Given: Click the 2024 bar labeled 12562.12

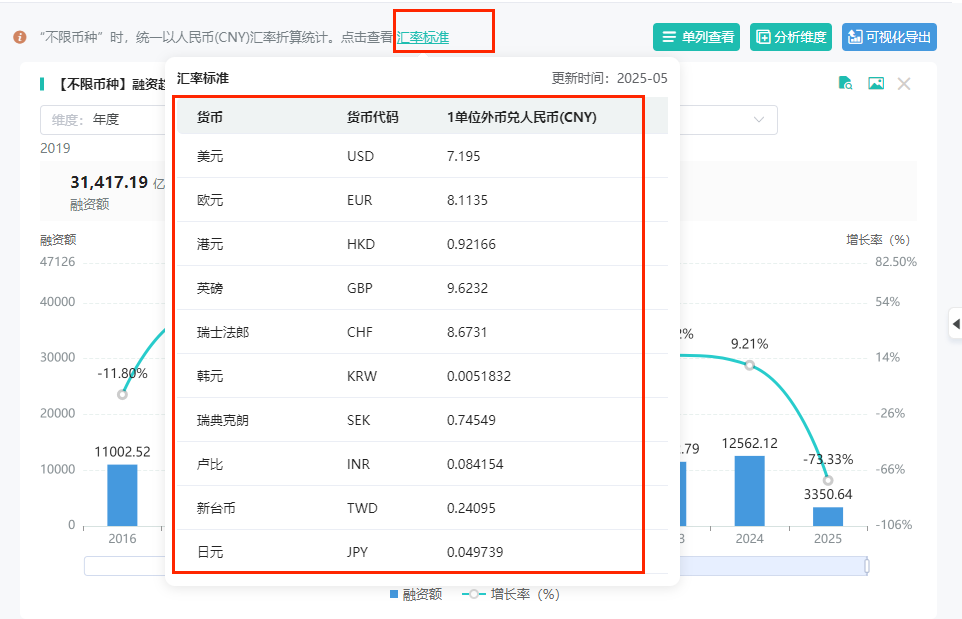Looking at the screenshot, I should 749,491.
